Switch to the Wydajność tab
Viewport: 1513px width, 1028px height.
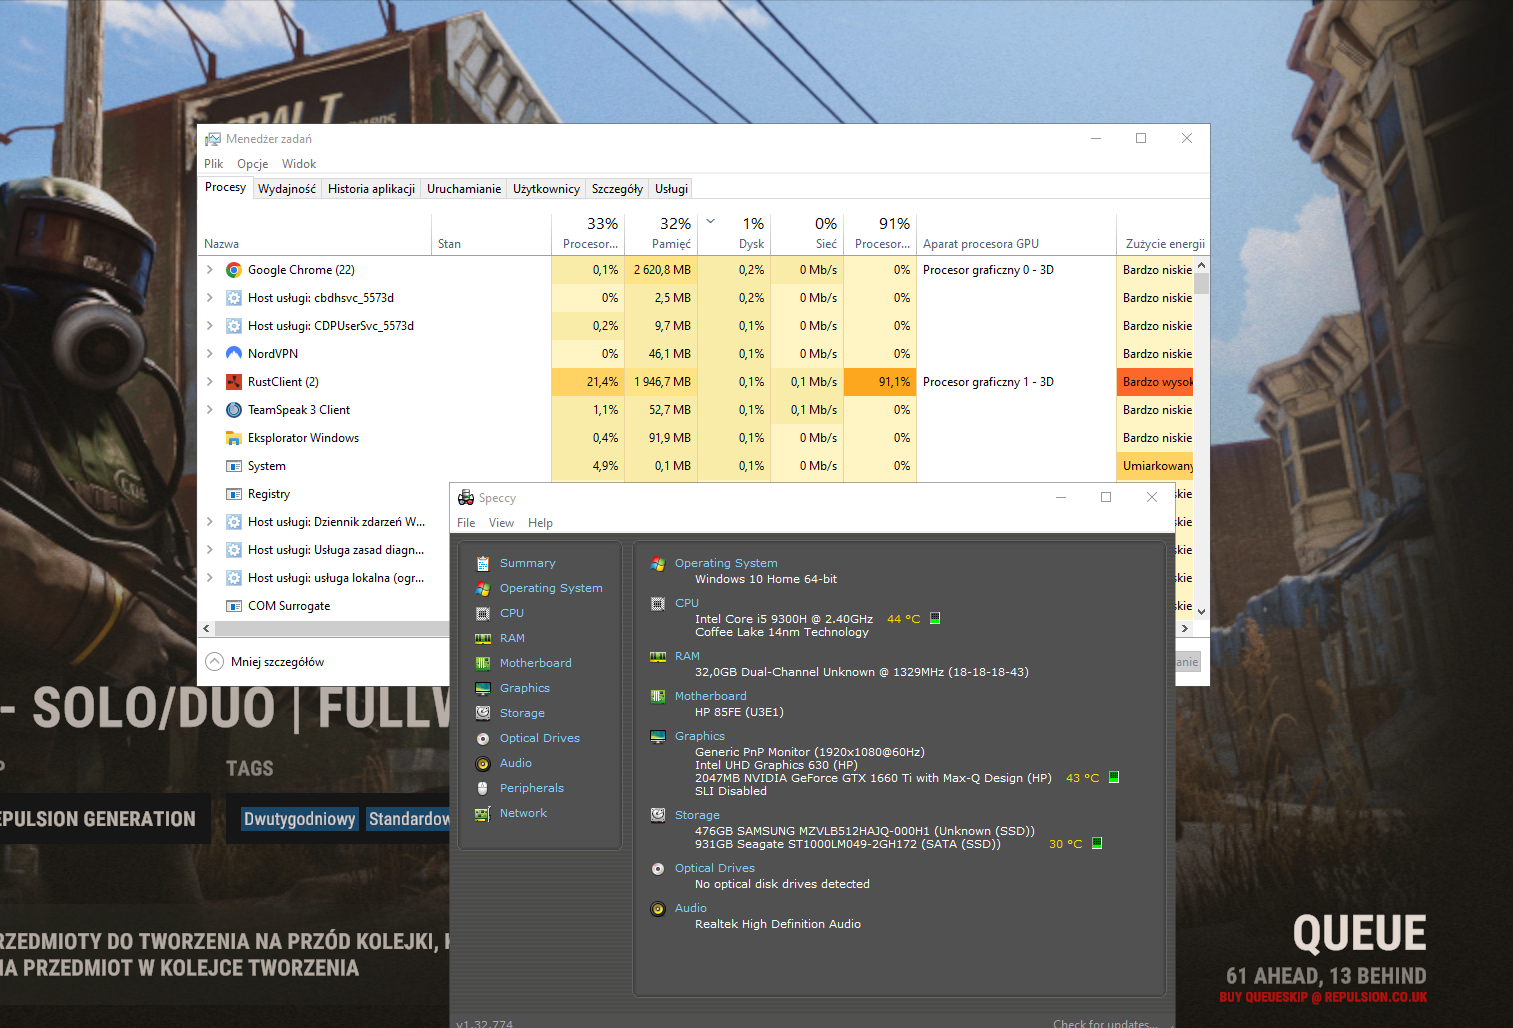(x=287, y=188)
